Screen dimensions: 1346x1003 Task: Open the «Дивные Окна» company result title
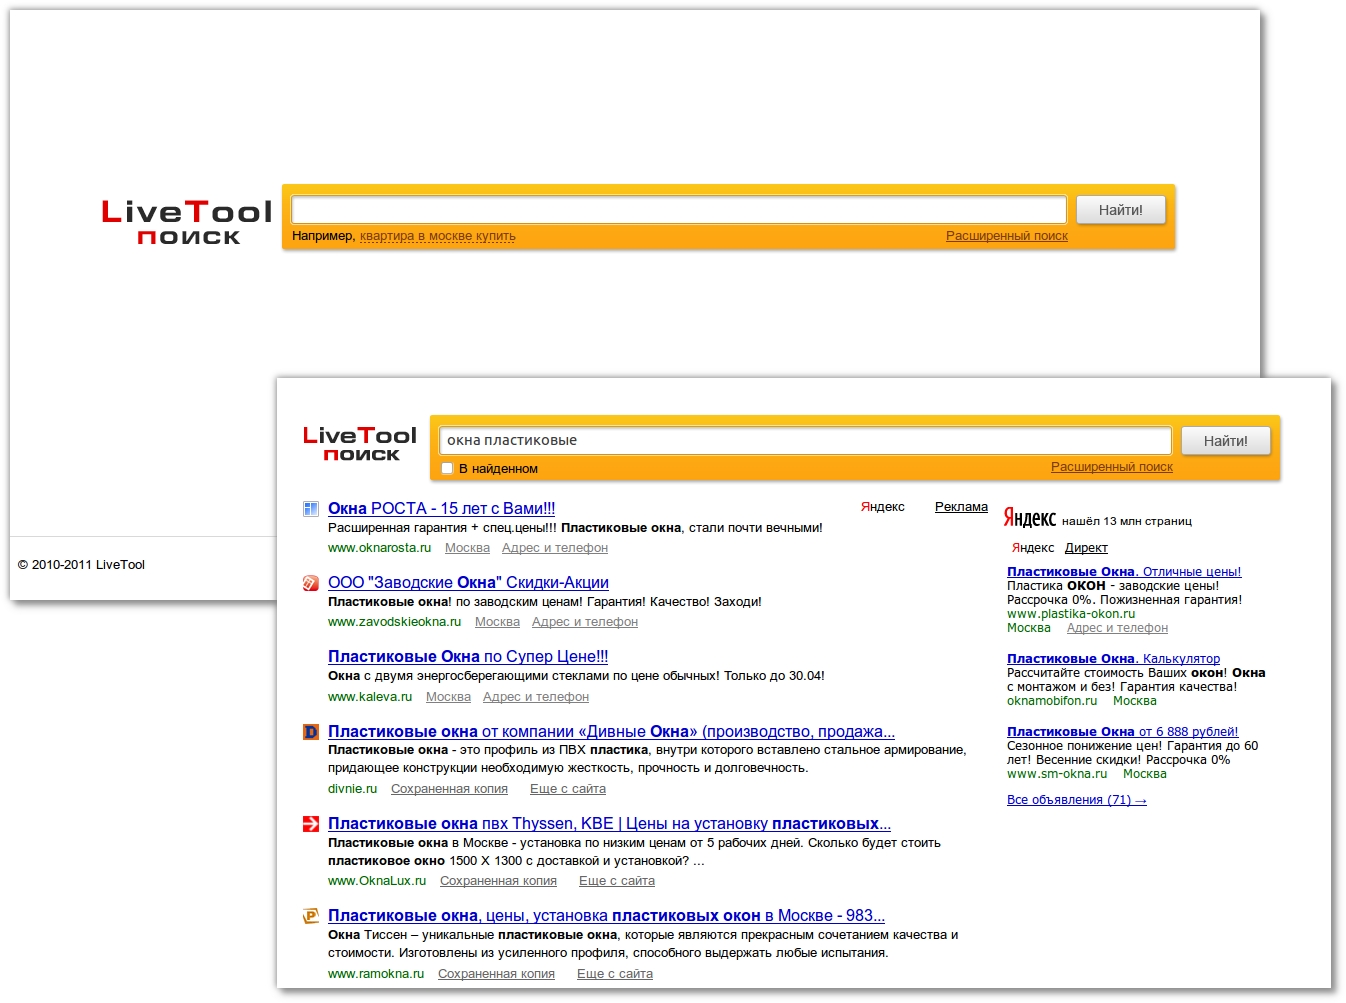click(612, 732)
